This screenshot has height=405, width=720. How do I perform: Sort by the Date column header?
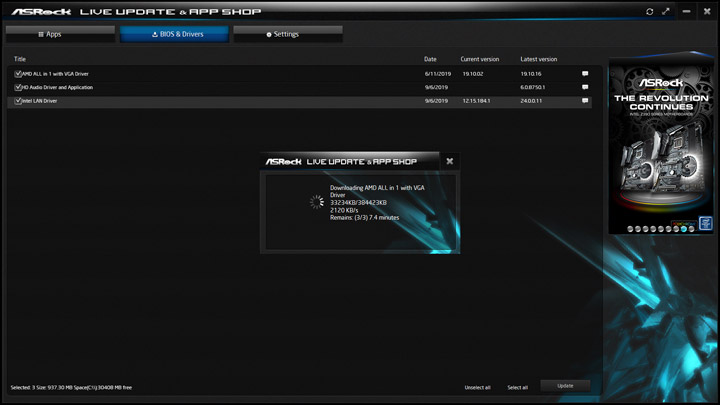[430, 59]
